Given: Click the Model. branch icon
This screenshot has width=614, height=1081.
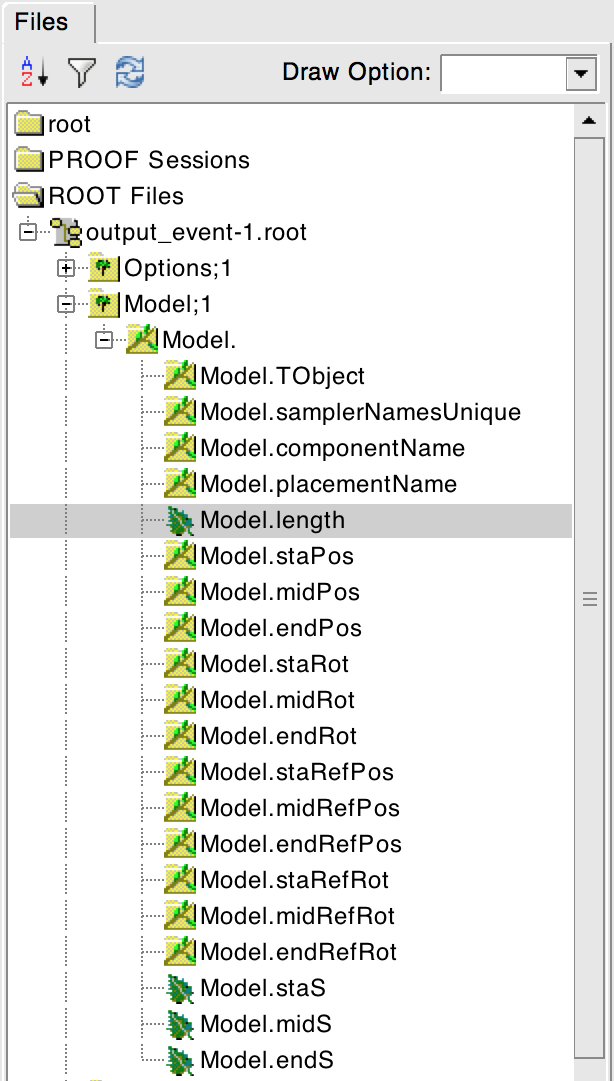Looking at the screenshot, I should (x=143, y=340).
